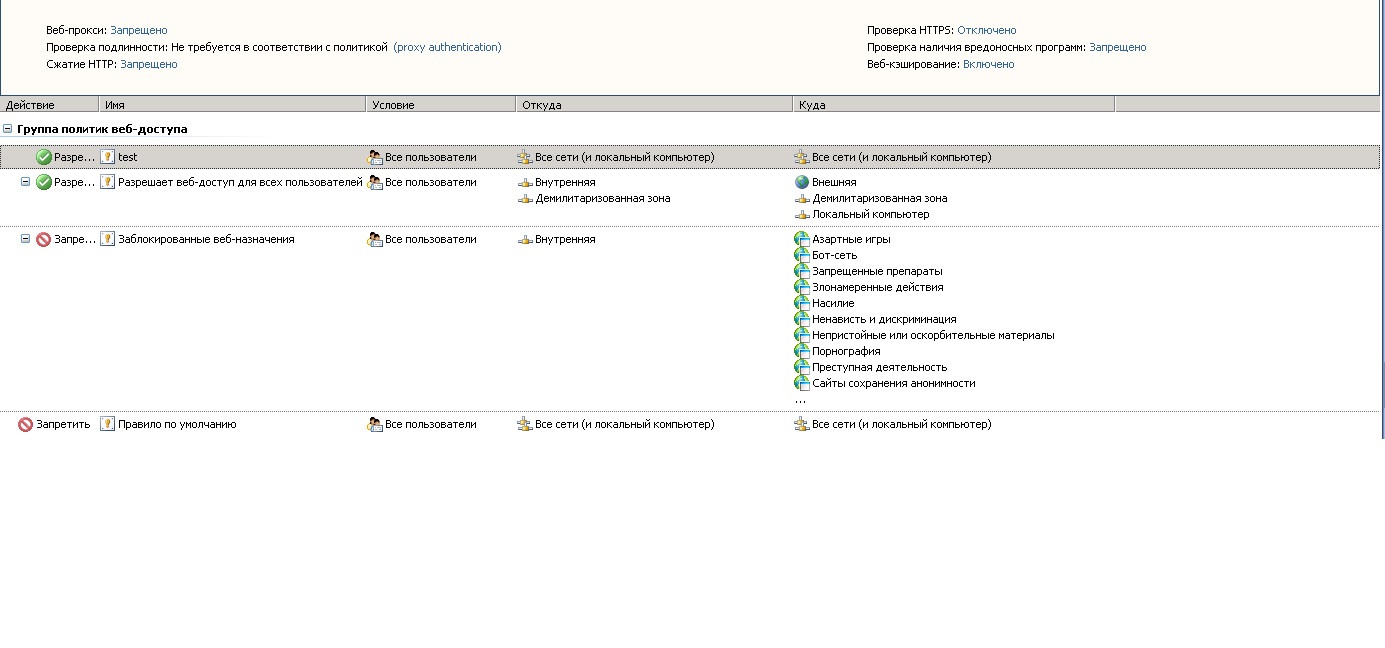Viewport: 1385px width, 648px height.
Task: Select the test rule name
Action: 128,157
